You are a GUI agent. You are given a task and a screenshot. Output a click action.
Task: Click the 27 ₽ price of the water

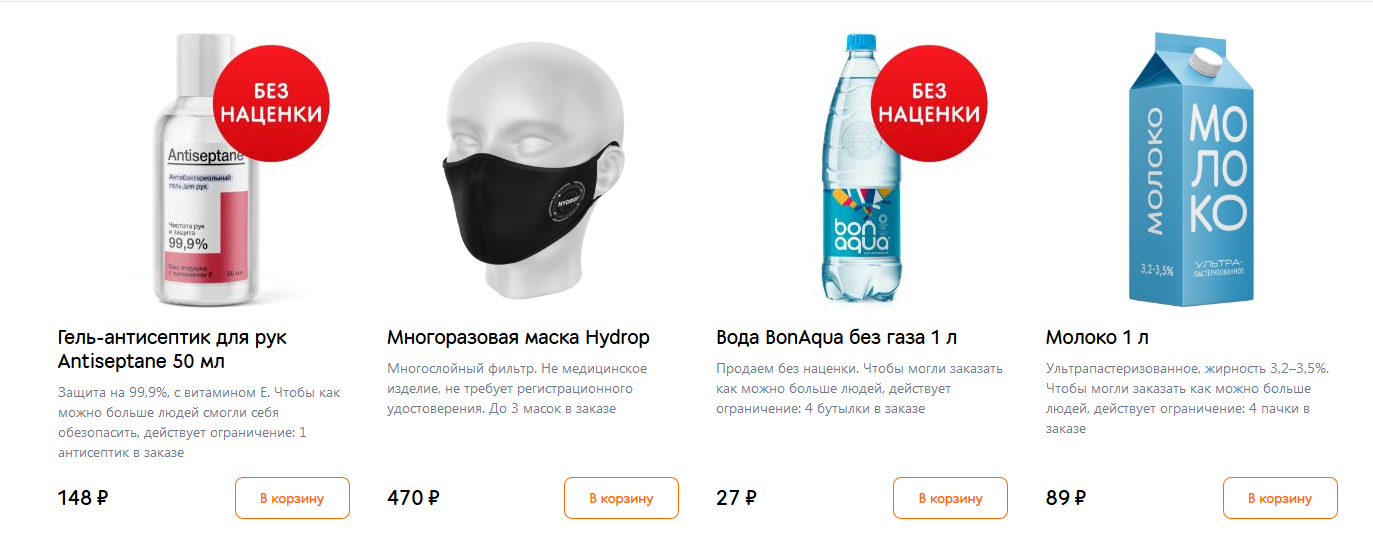tap(736, 498)
